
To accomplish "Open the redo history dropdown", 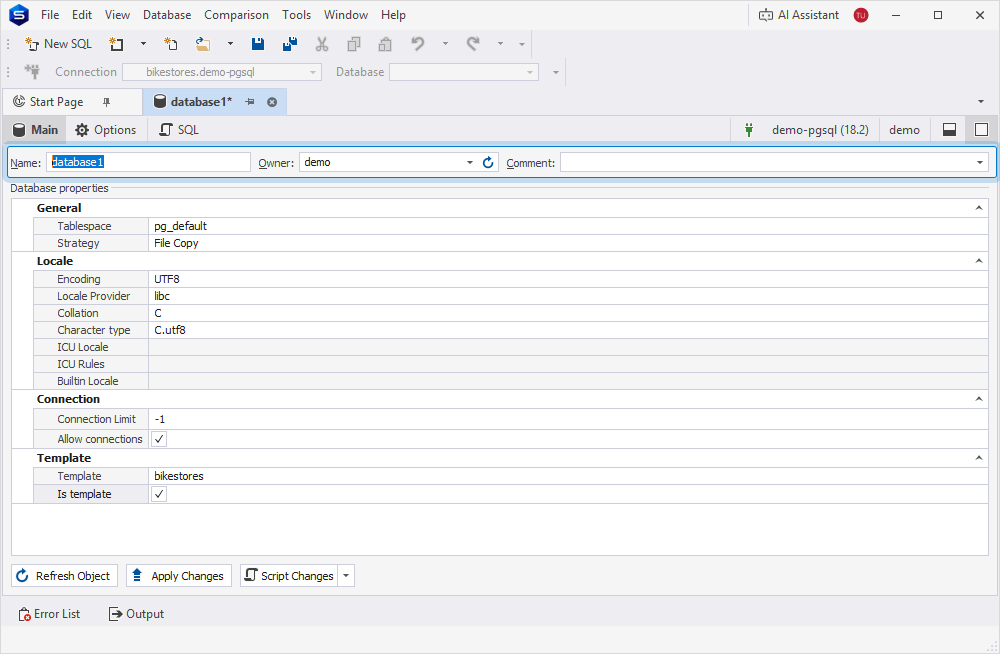I will click(500, 44).
